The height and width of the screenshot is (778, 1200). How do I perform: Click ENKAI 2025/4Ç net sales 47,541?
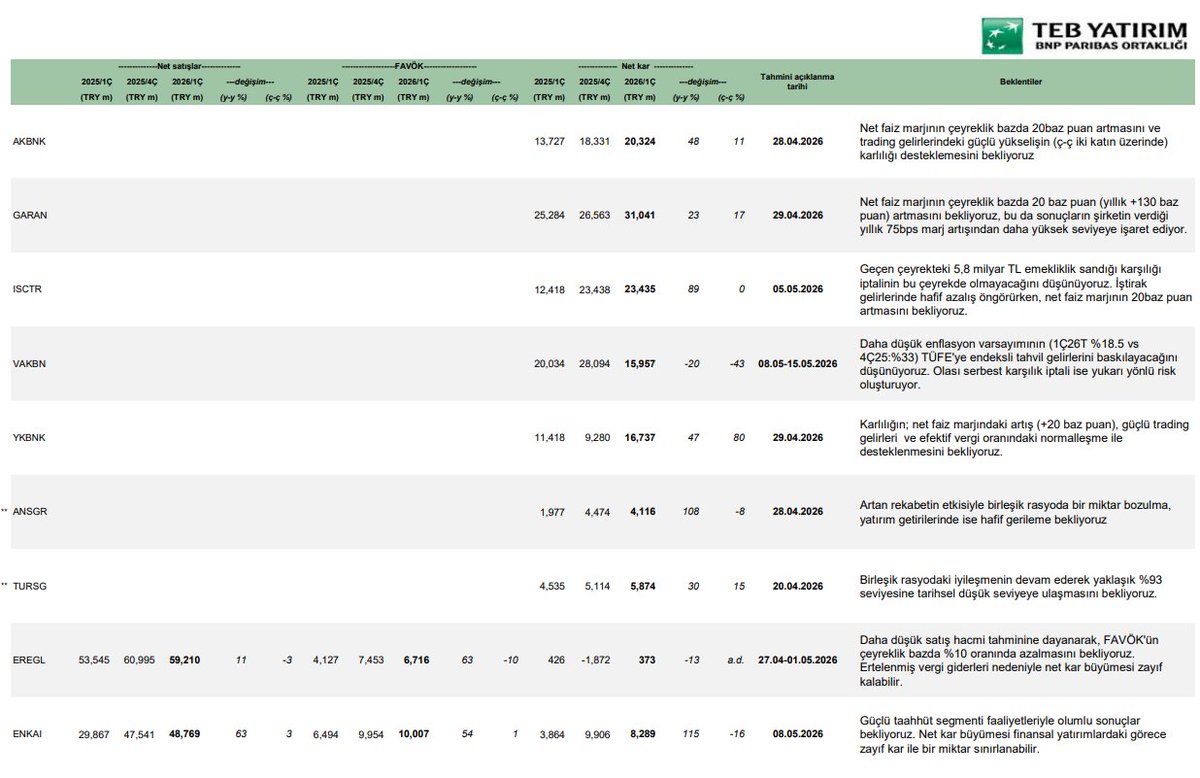139,734
